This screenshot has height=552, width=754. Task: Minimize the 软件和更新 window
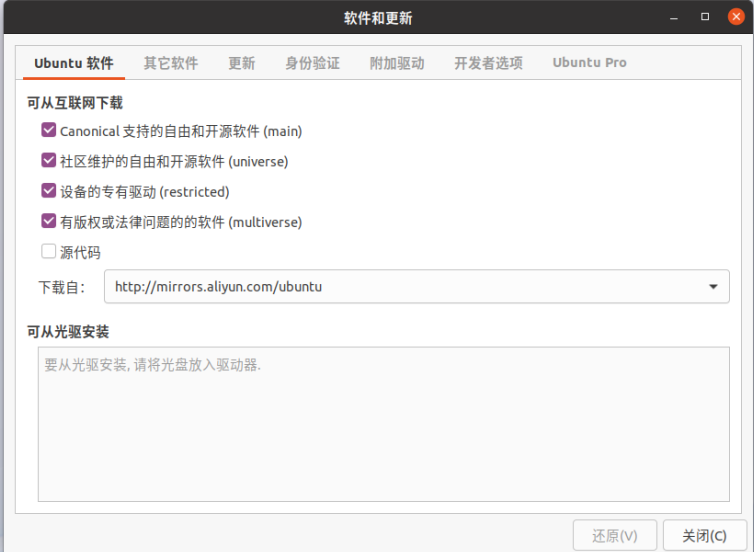pyautogui.click(x=678, y=17)
